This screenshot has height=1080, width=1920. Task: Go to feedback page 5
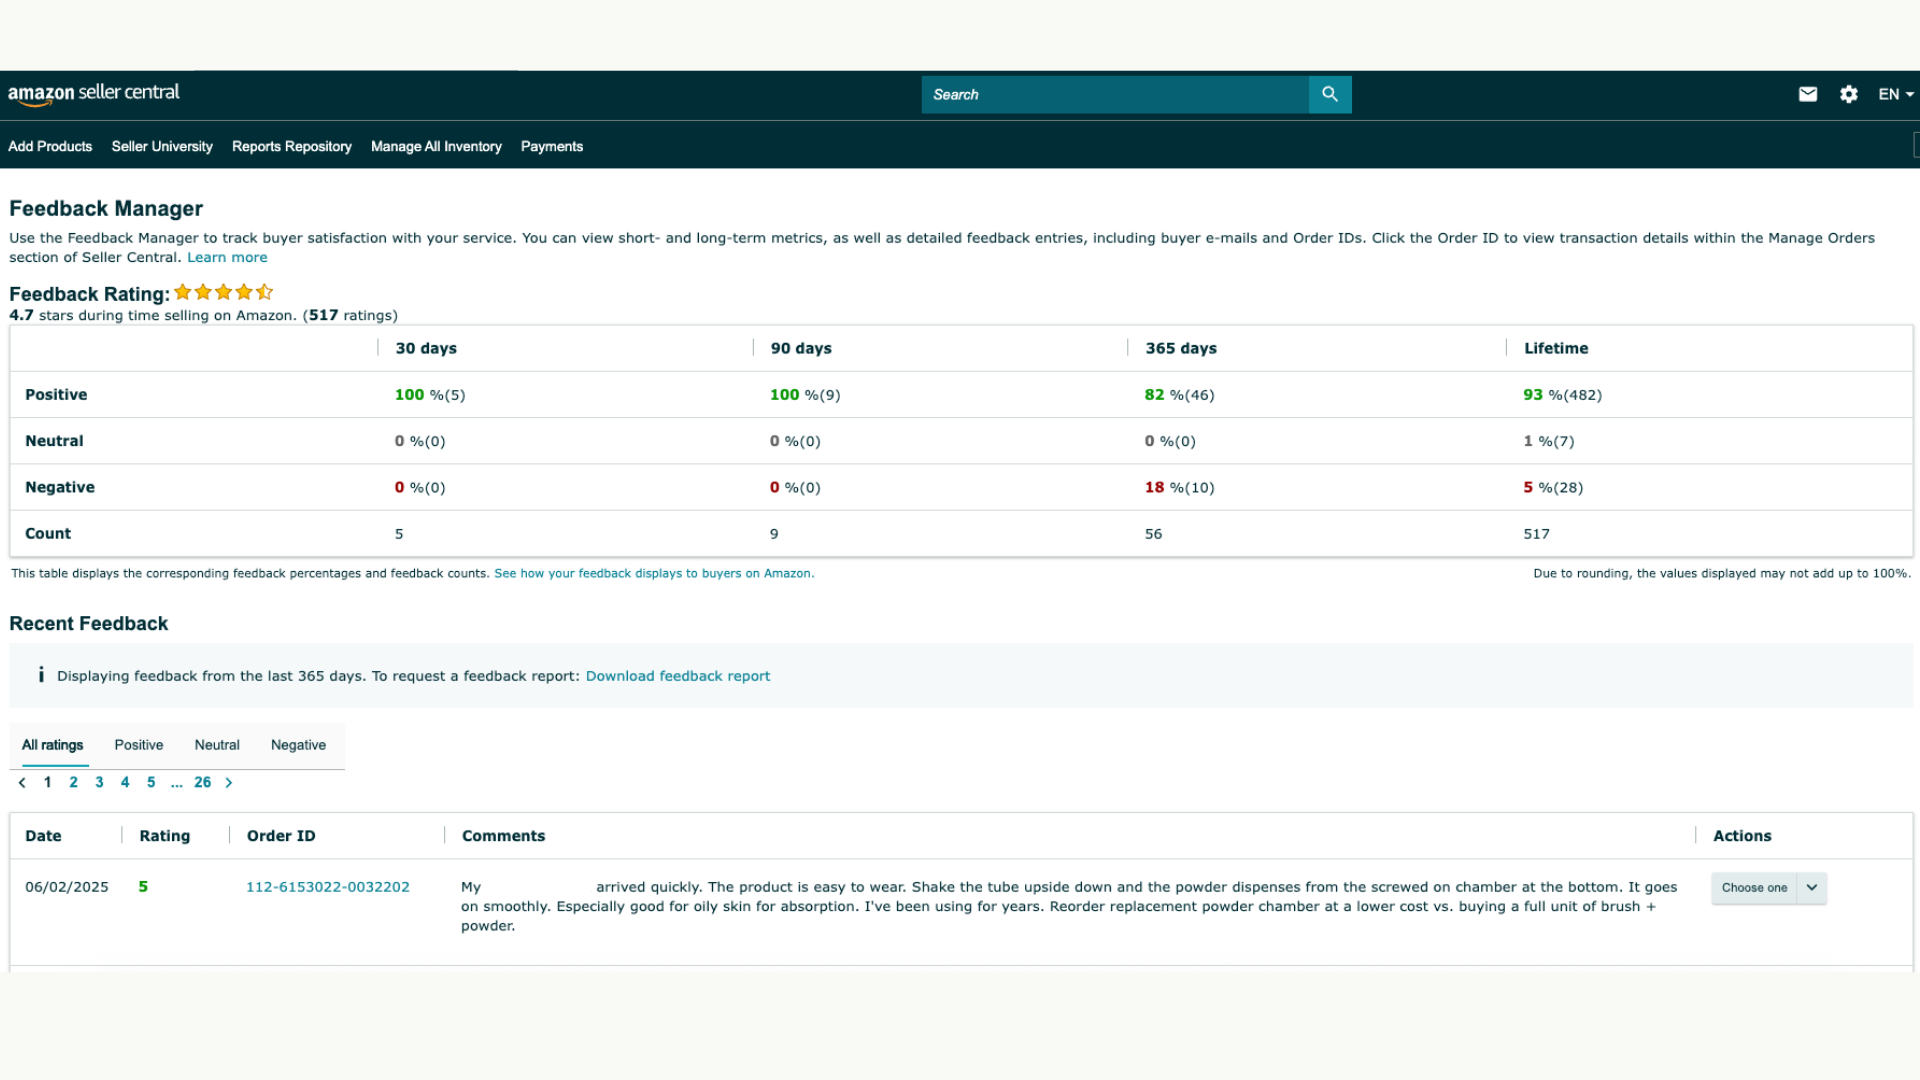[151, 783]
